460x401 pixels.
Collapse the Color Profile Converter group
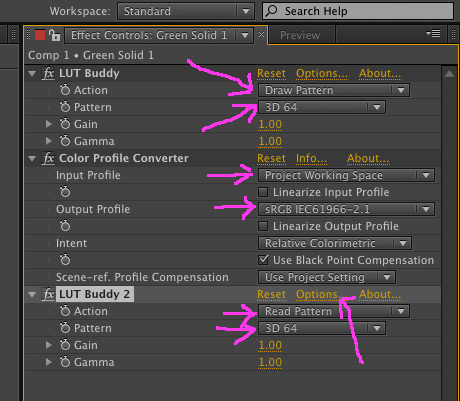32,158
